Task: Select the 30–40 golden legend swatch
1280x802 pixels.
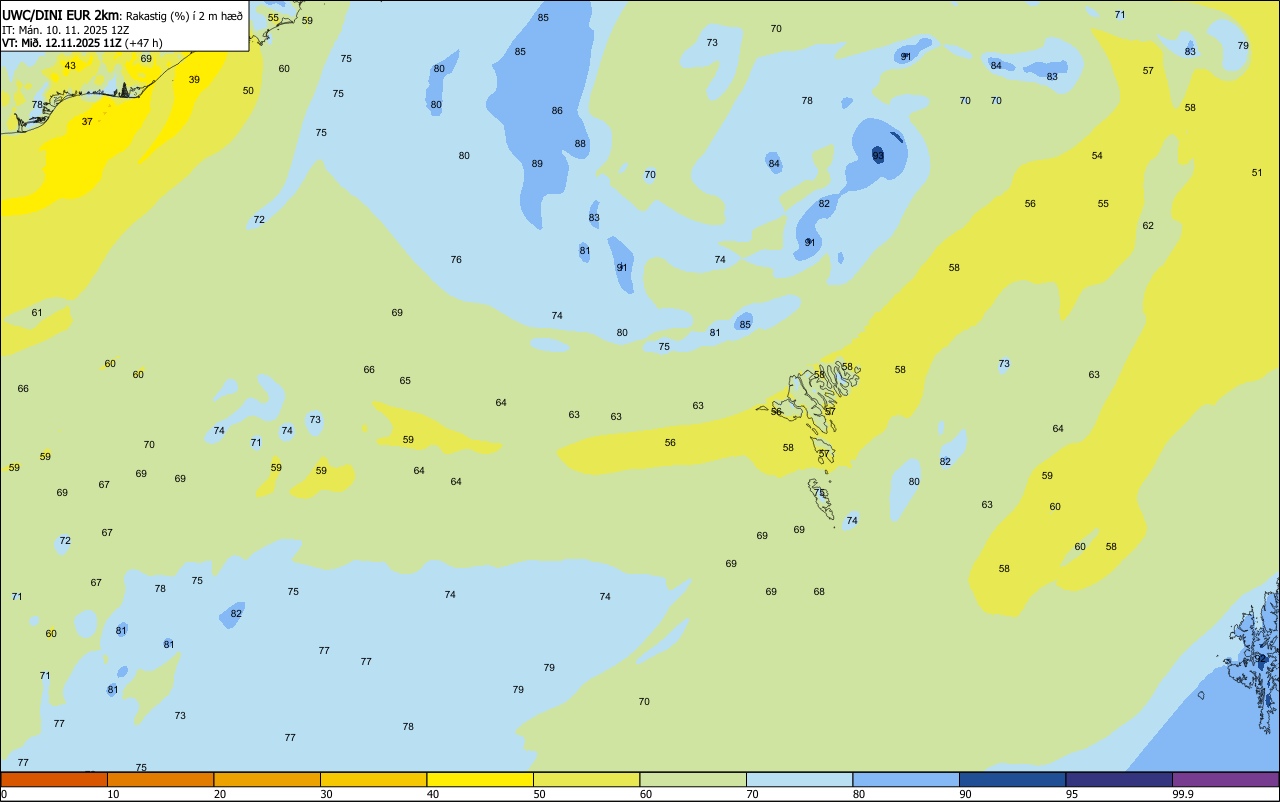Action: (373, 779)
